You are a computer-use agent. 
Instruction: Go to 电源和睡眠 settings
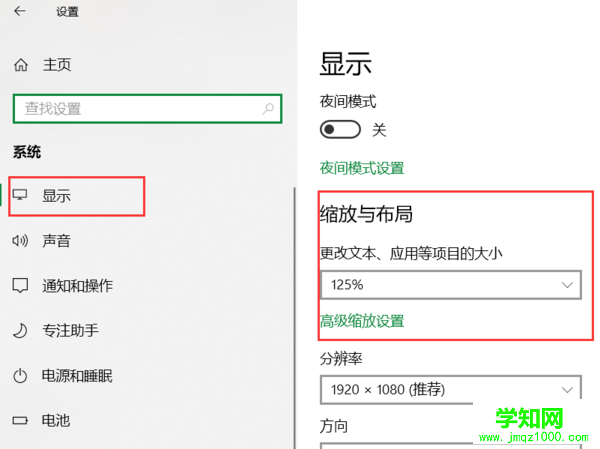[x=77, y=376]
